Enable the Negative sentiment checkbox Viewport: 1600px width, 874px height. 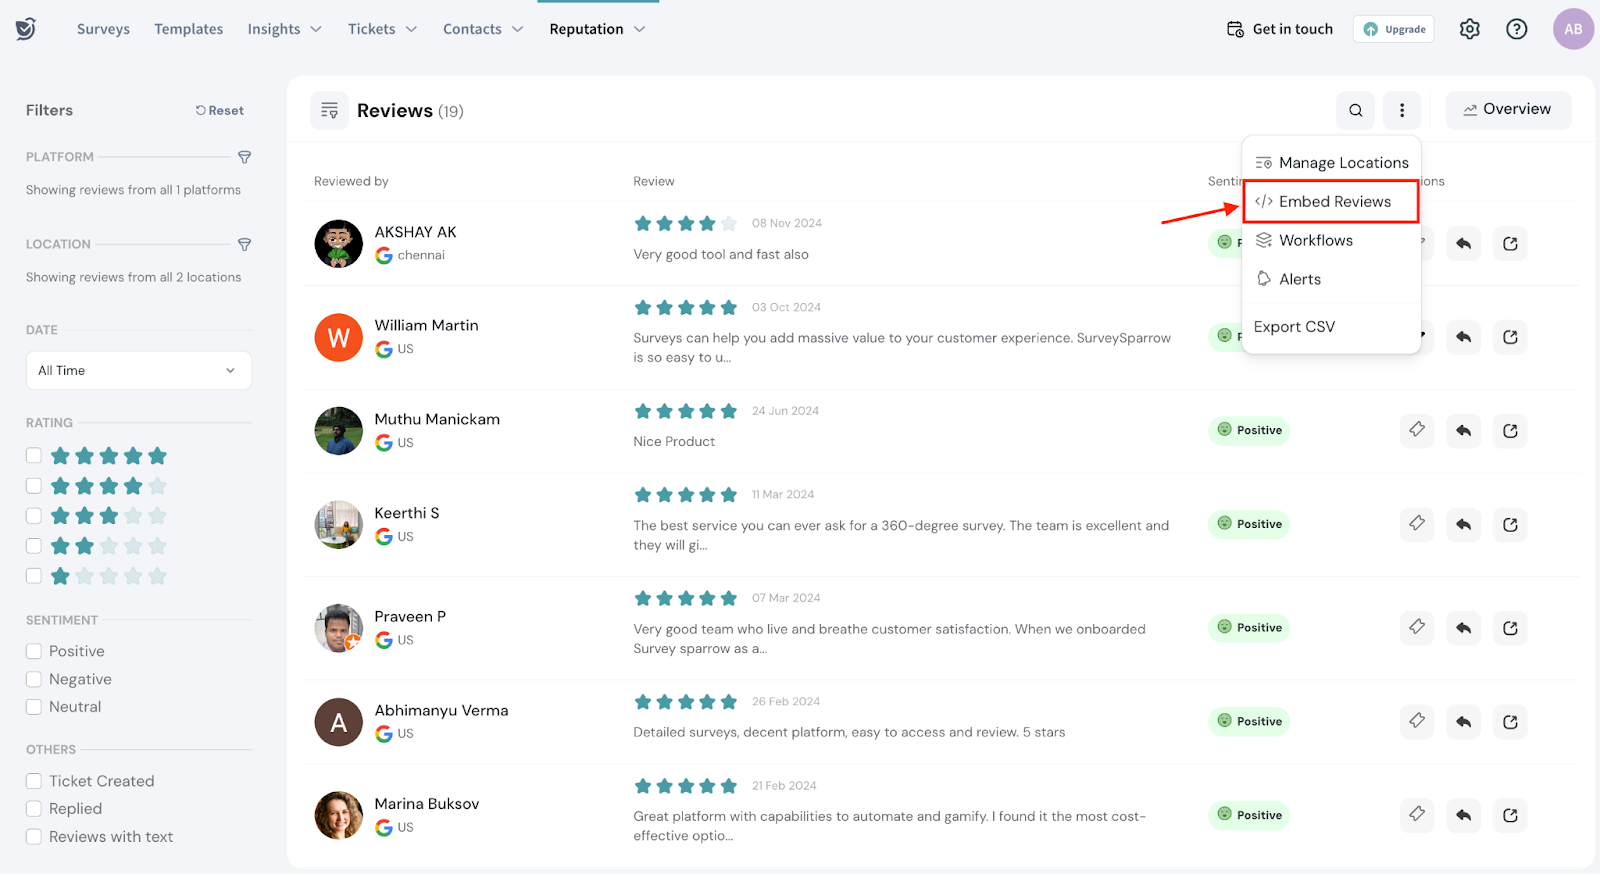tap(34, 679)
